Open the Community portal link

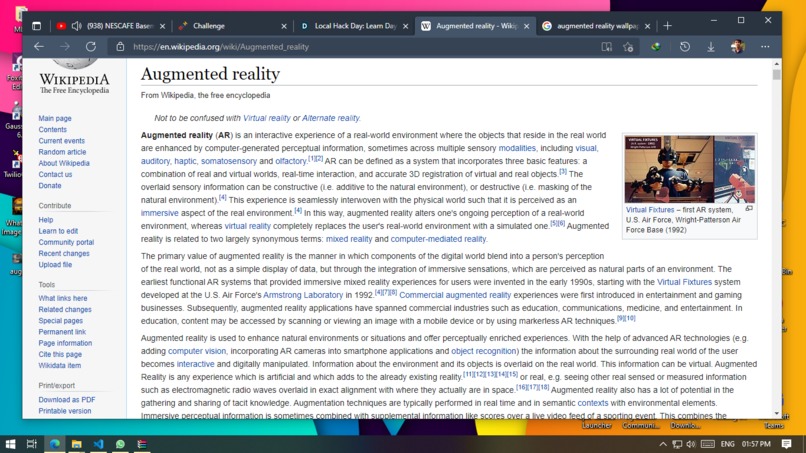point(66,242)
